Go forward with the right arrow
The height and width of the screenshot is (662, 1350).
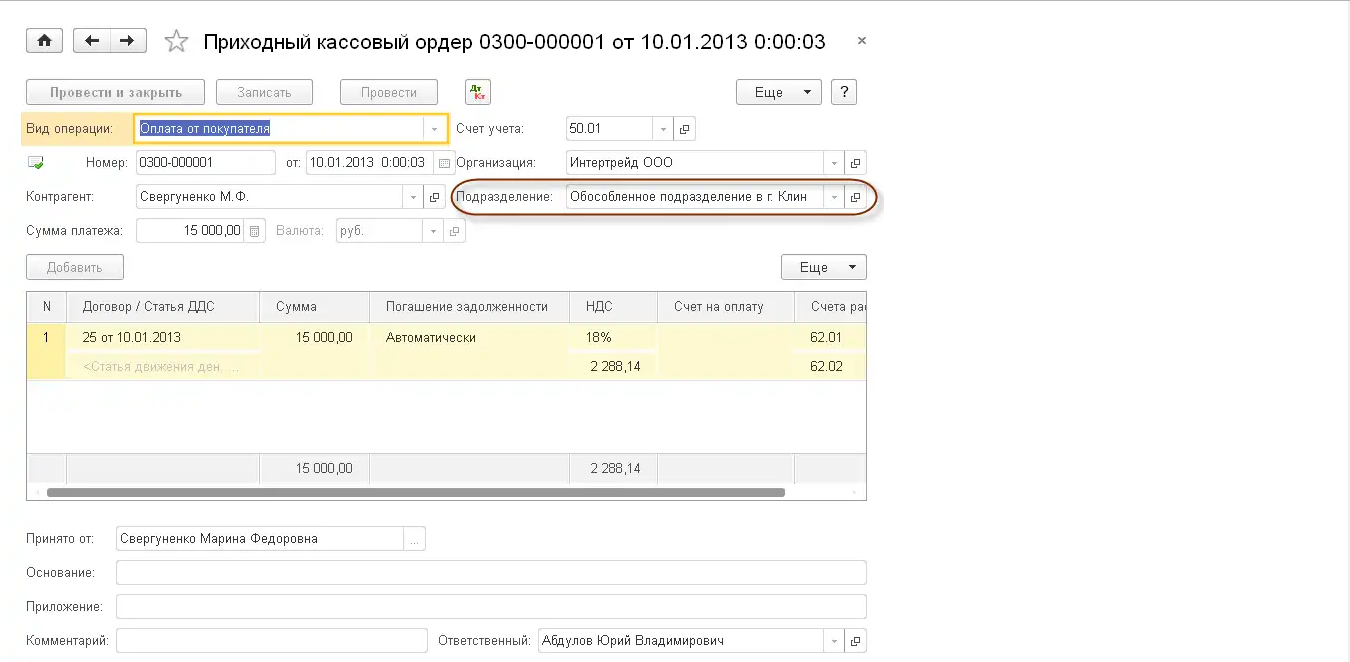pyautogui.click(x=127, y=41)
